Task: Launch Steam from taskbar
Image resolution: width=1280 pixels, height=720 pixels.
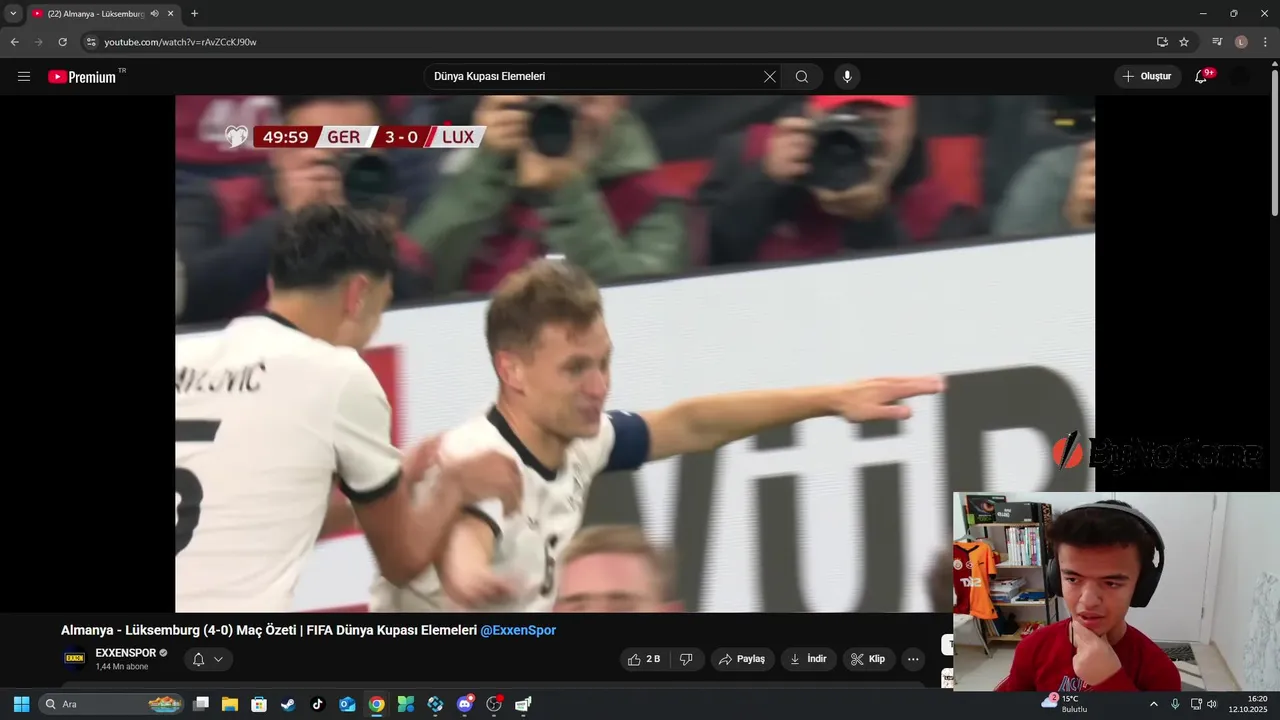Action: [x=288, y=704]
